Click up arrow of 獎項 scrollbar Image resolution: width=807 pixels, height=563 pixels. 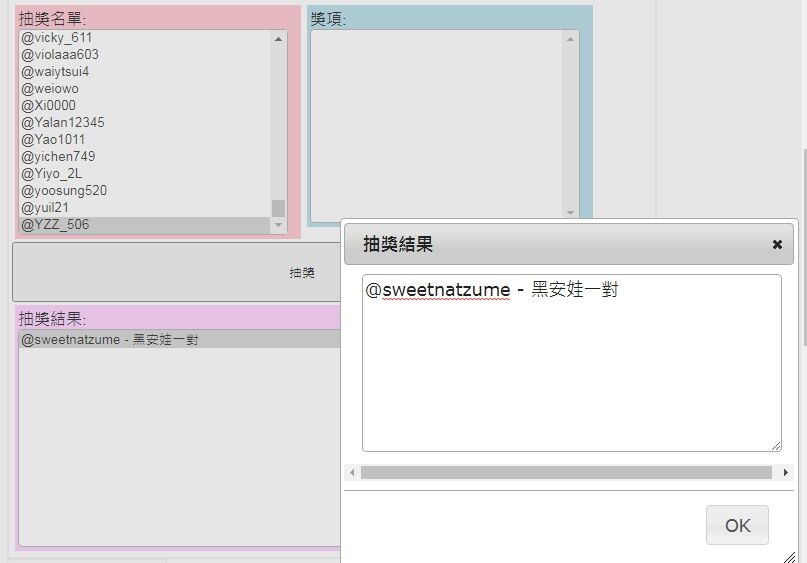pyautogui.click(x=570, y=39)
